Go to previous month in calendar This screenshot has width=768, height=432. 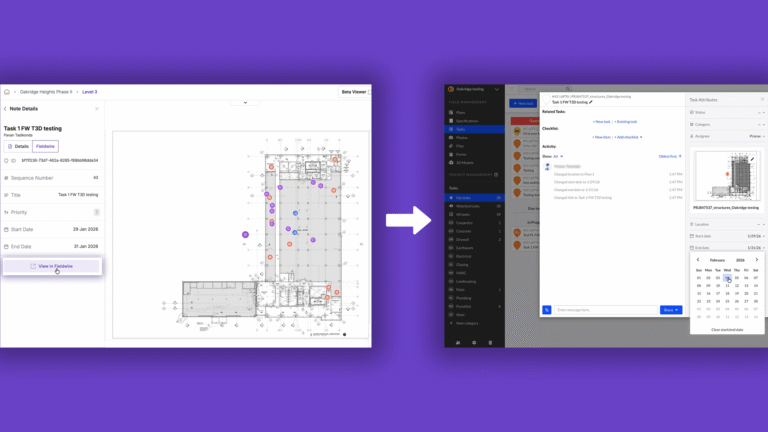700,259
